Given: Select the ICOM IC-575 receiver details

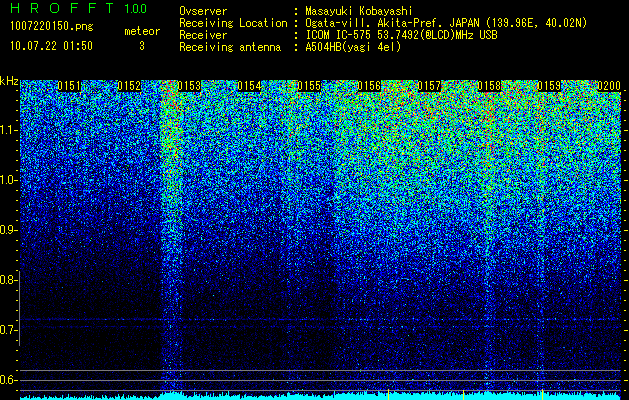Looking at the screenshot, I should pyautogui.click(x=401, y=35).
